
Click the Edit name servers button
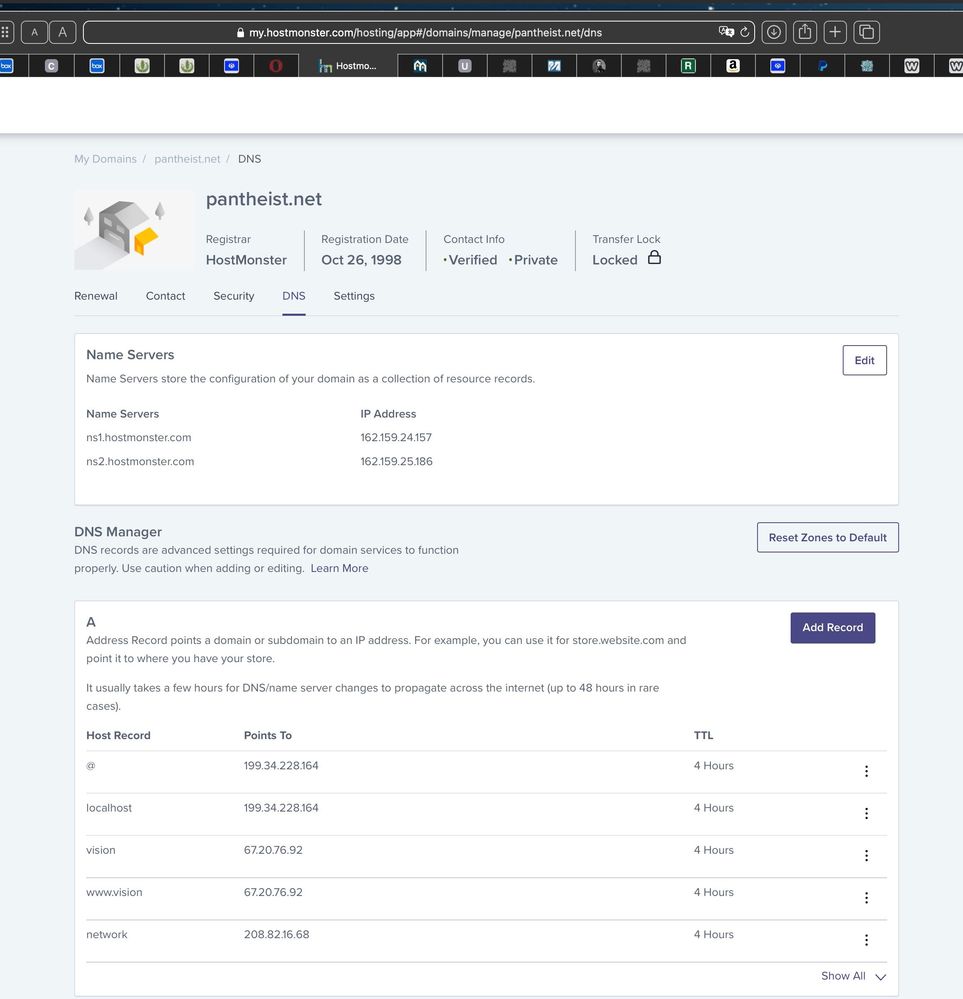[x=864, y=361]
